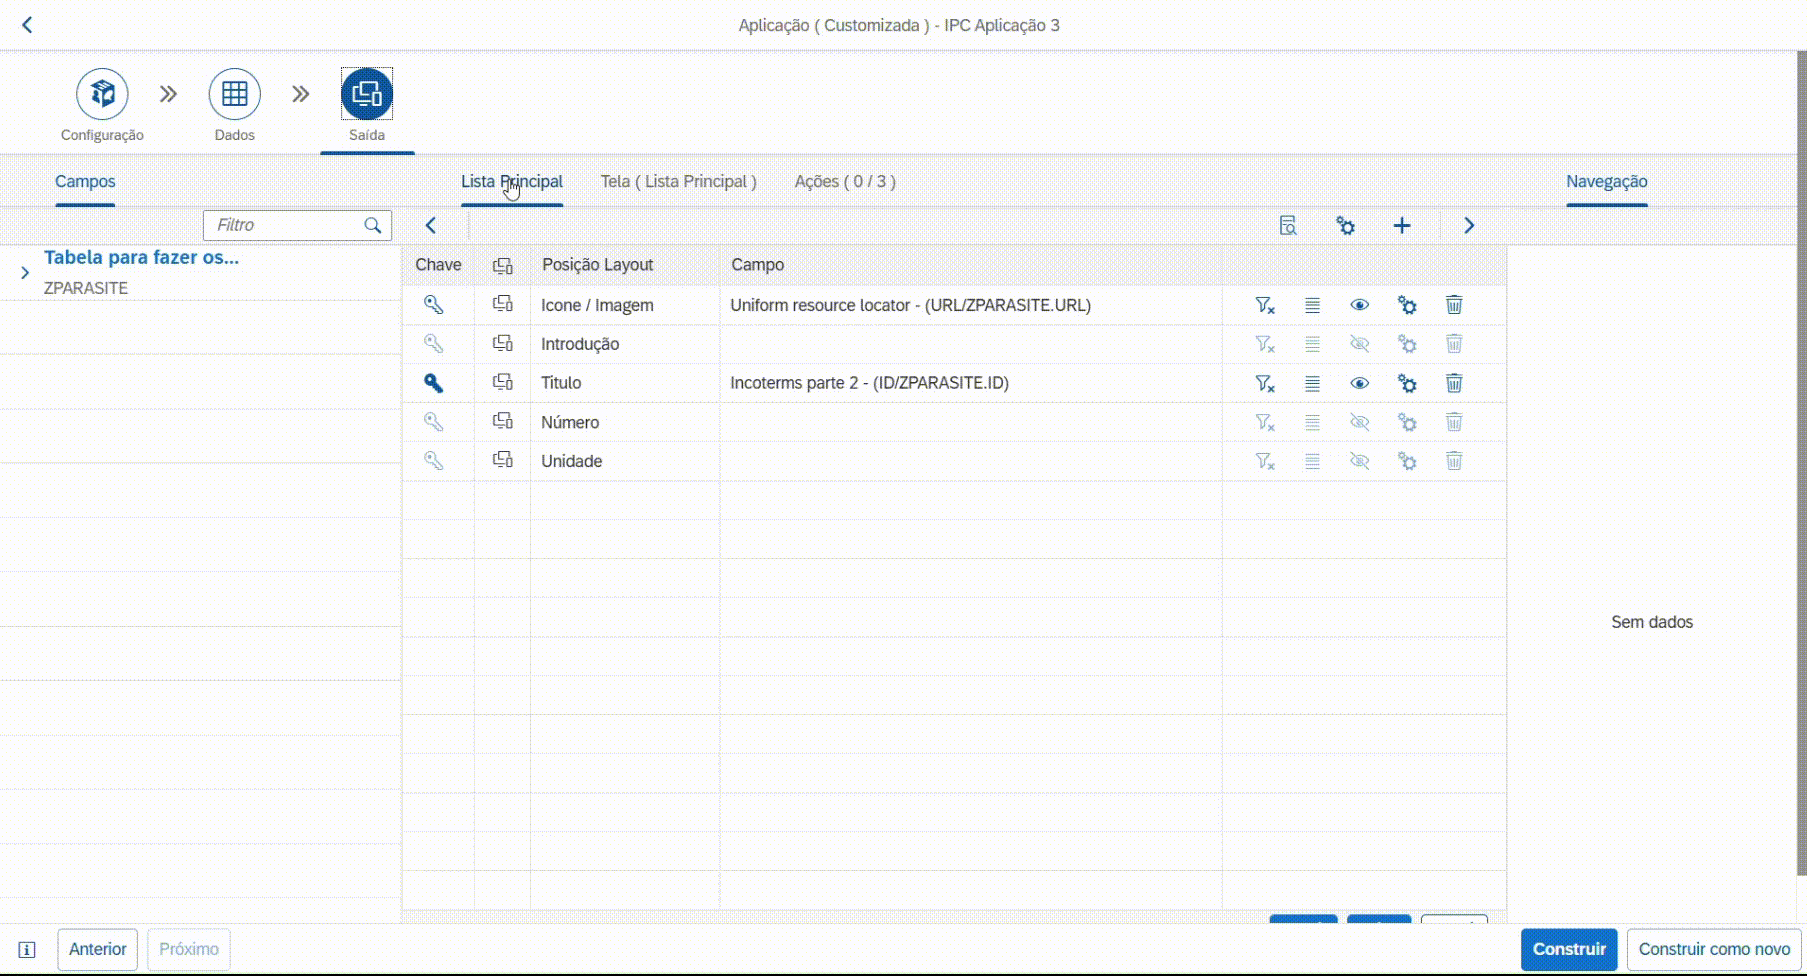1807x976 pixels.
Task: Go to the Configuração step icon
Action: [102, 94]
